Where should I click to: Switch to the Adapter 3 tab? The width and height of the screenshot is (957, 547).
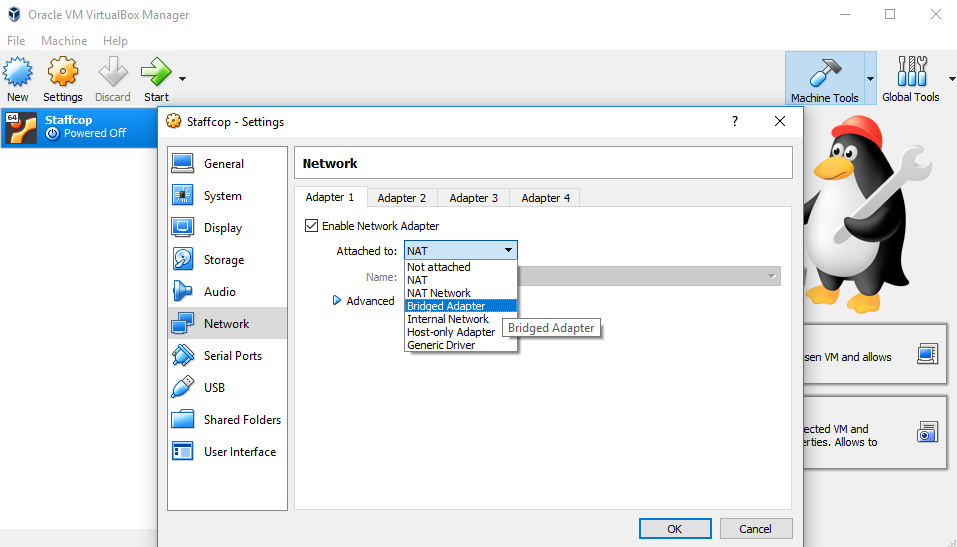tap(474, 198)
